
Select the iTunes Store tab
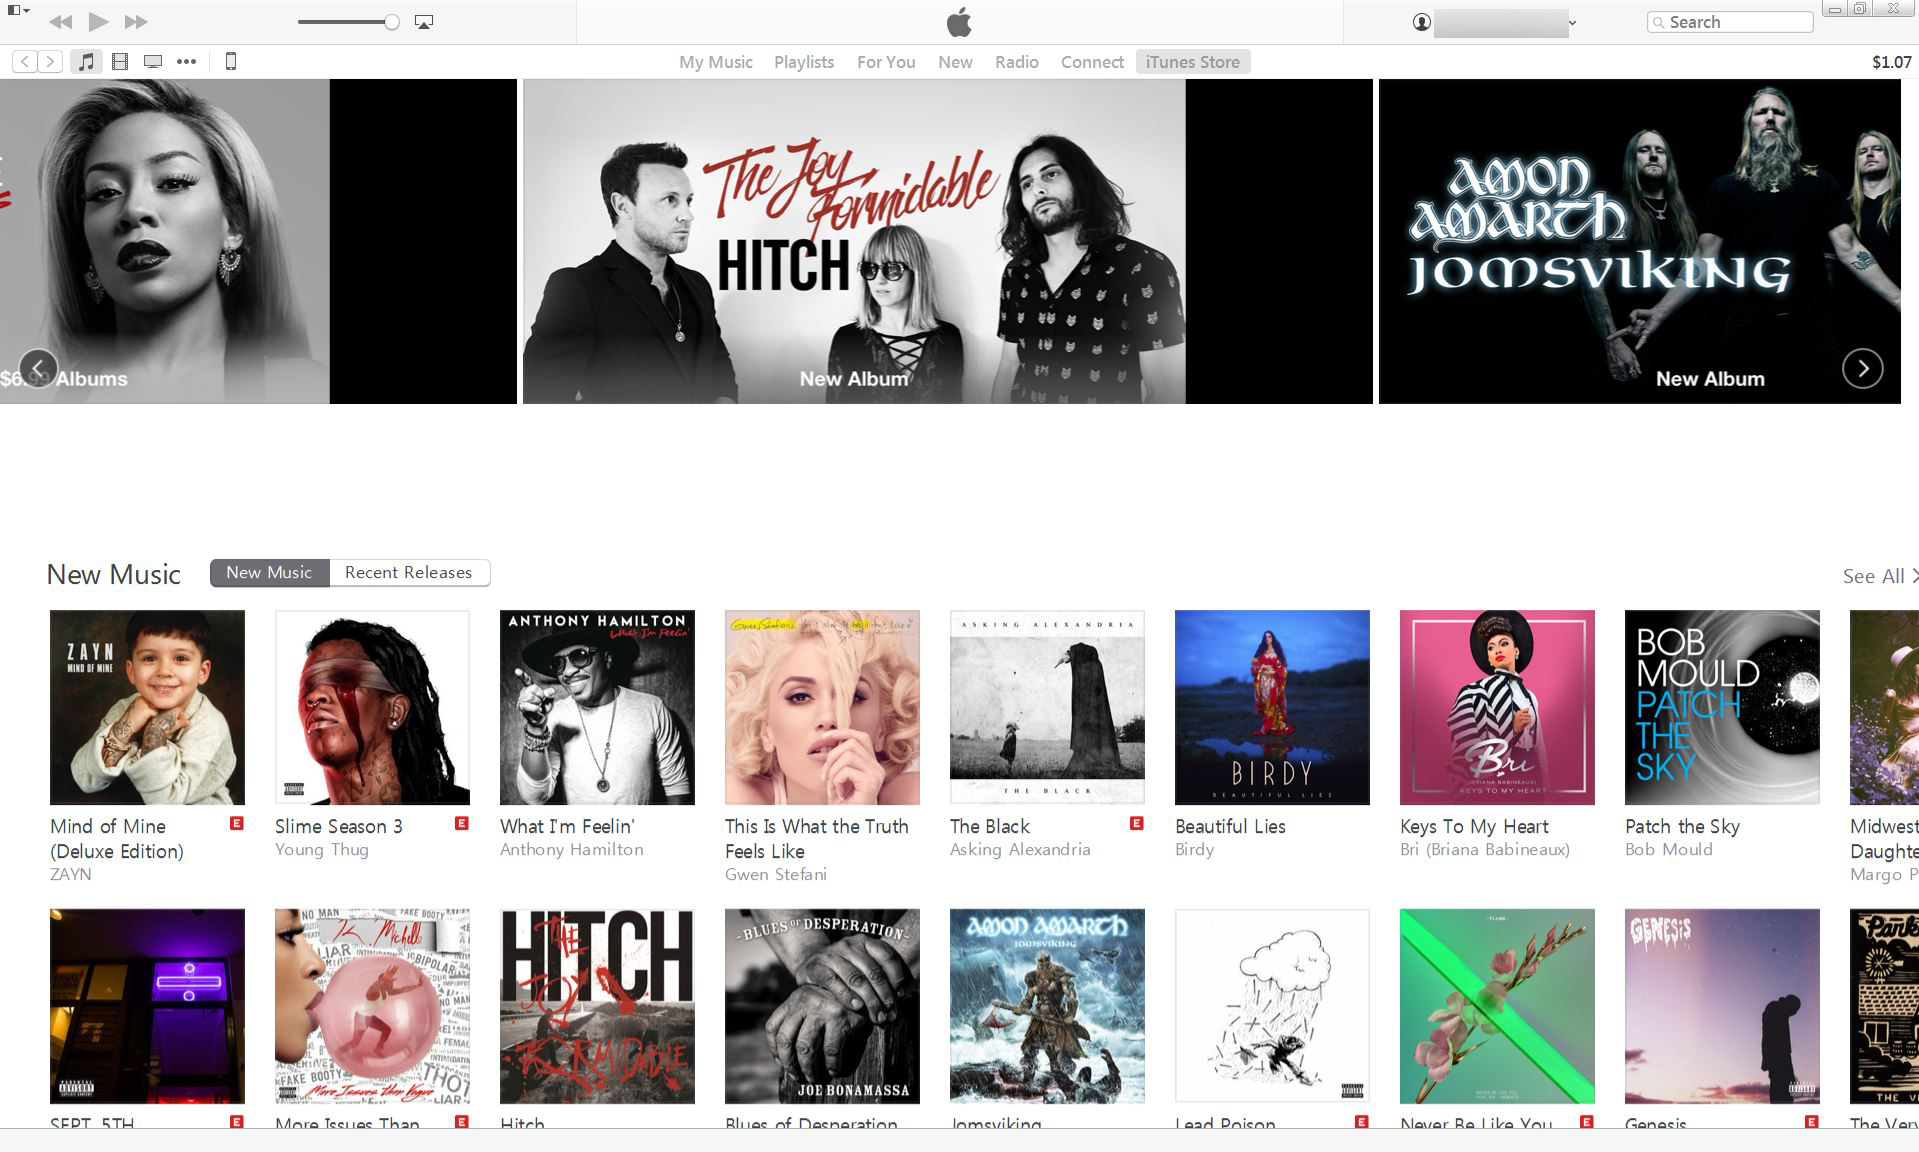point(1193,62)
